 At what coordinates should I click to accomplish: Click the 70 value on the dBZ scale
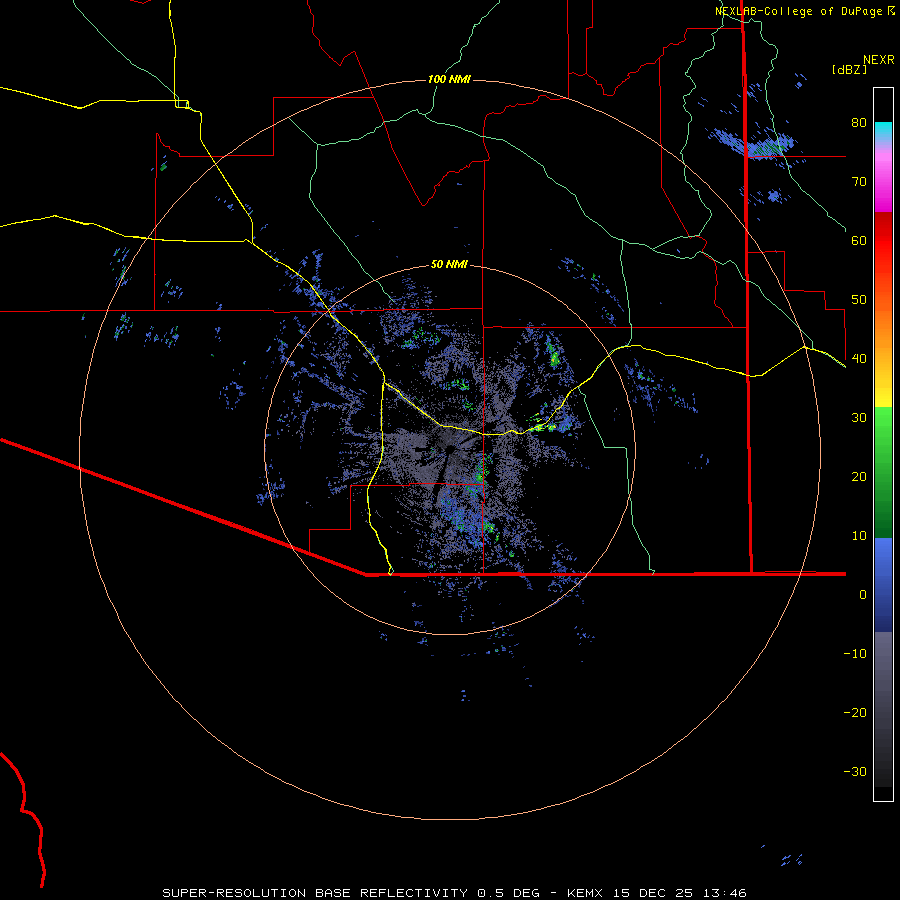tap(859, 182)
